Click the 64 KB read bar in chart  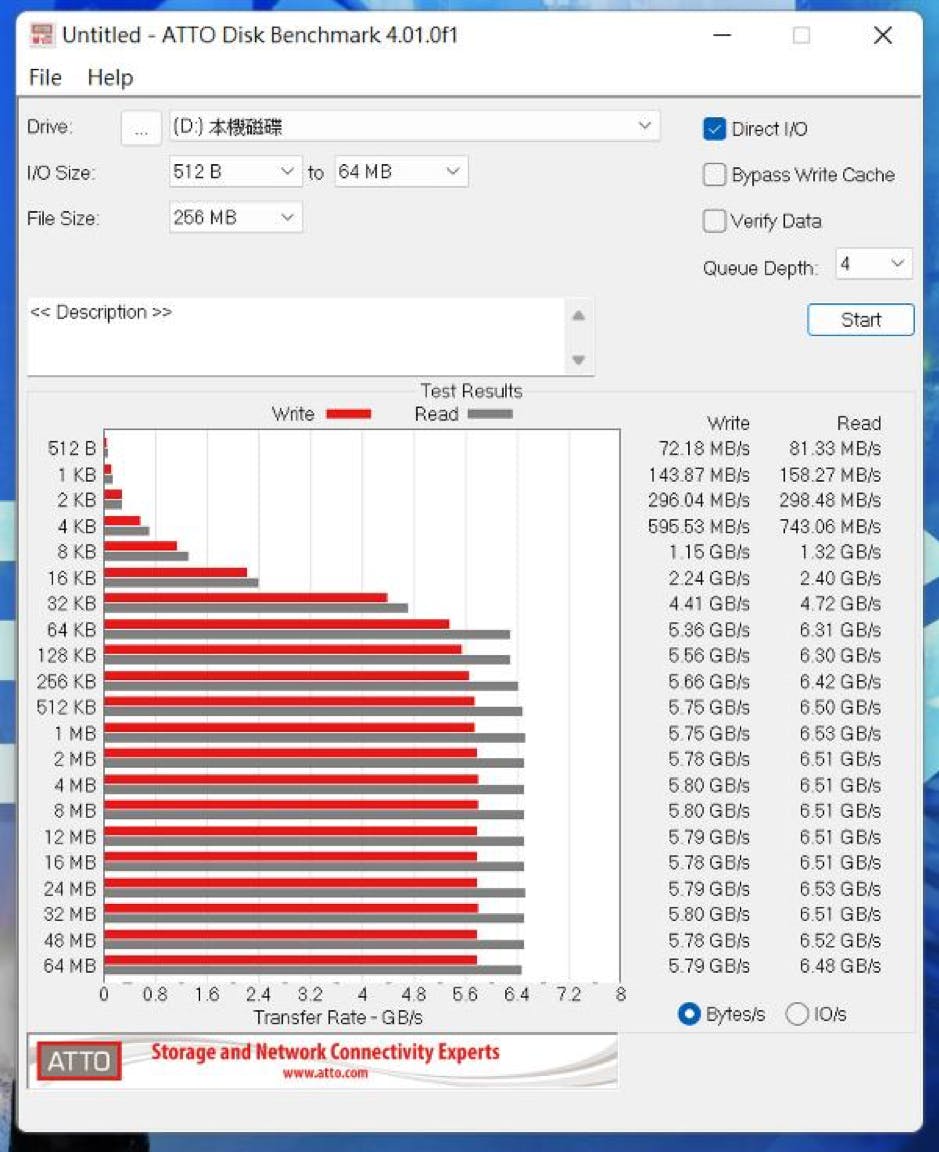coord(306,634)
